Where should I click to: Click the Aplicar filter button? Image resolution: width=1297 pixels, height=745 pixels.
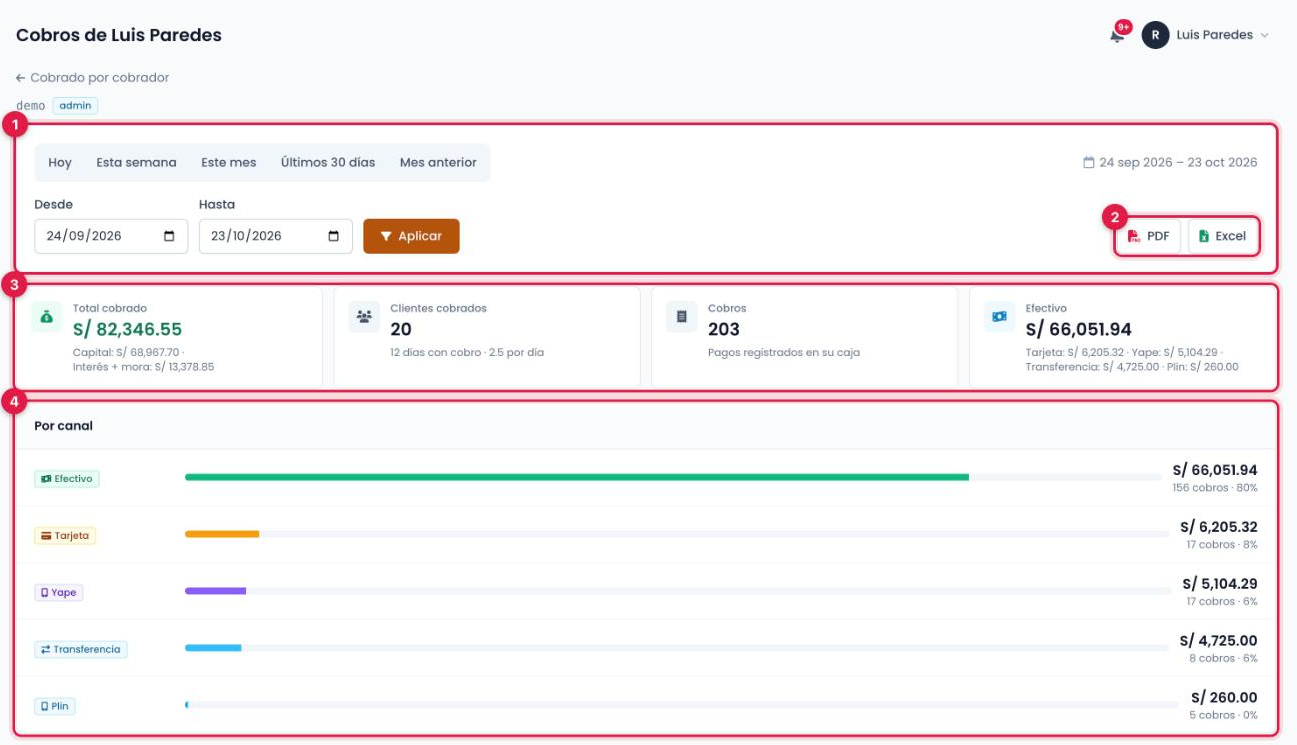[x=411, y=236]
